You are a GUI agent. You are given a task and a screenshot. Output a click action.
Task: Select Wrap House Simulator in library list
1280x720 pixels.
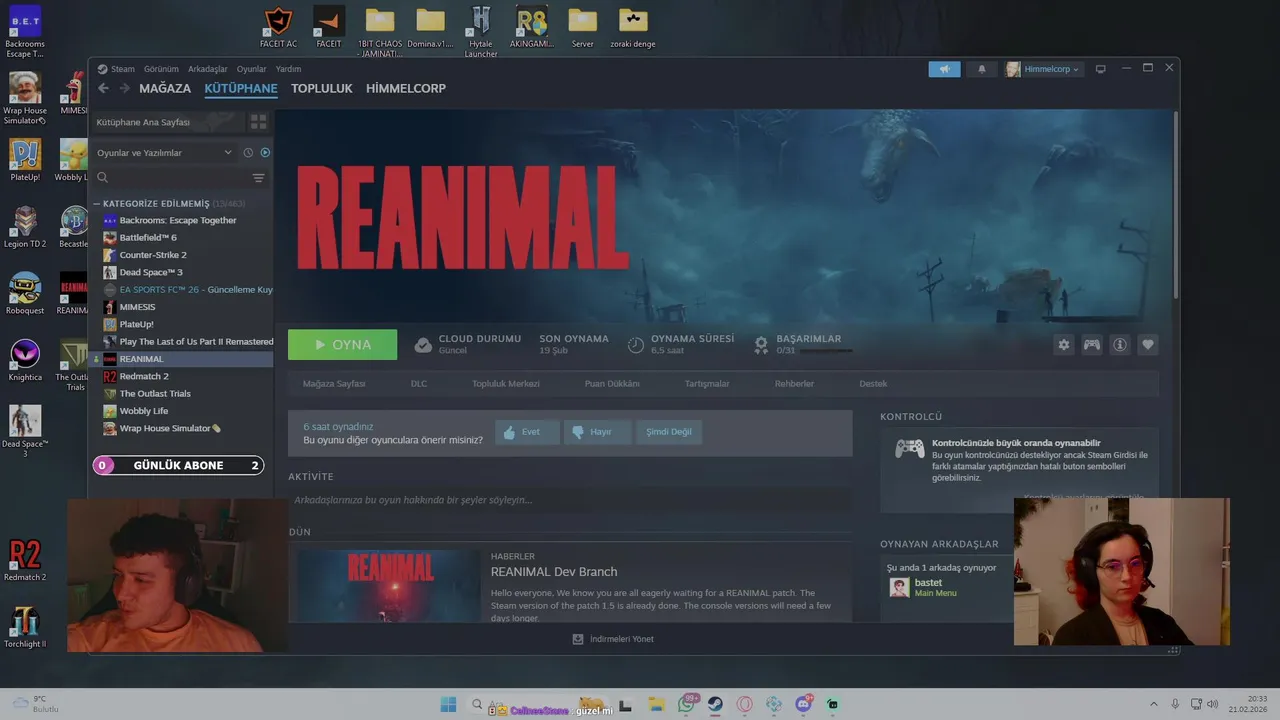[181, 428]
